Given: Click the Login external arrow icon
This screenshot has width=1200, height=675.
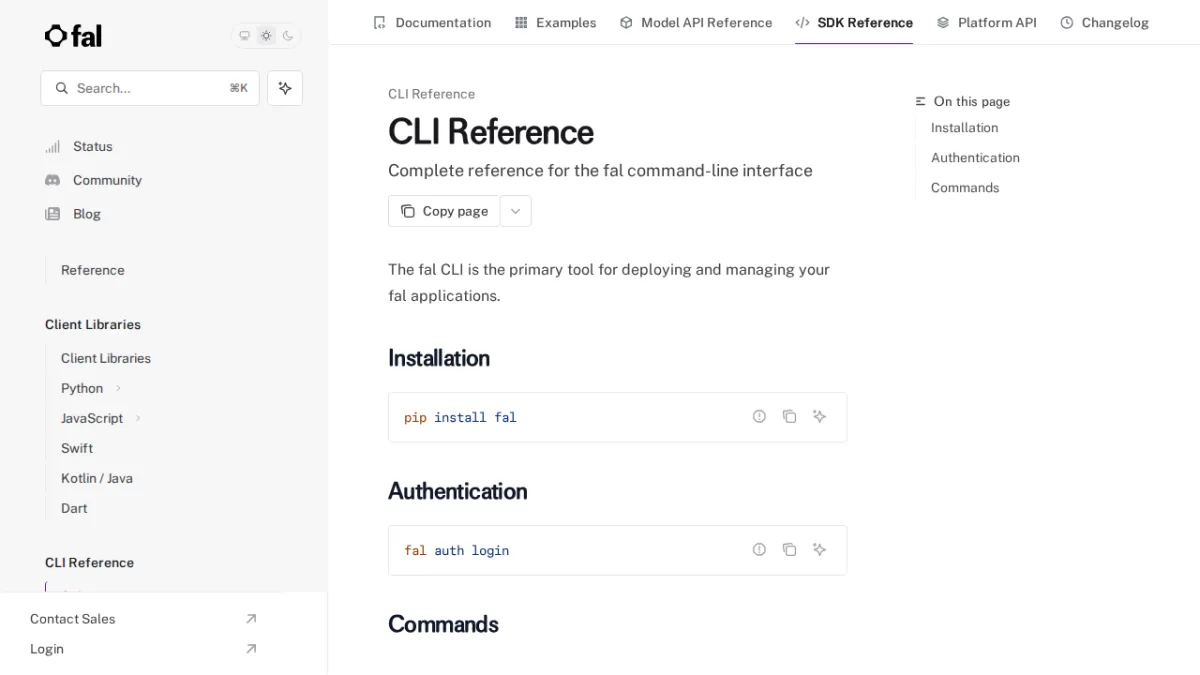Looking at the screenshot, I should coord(251,649).
